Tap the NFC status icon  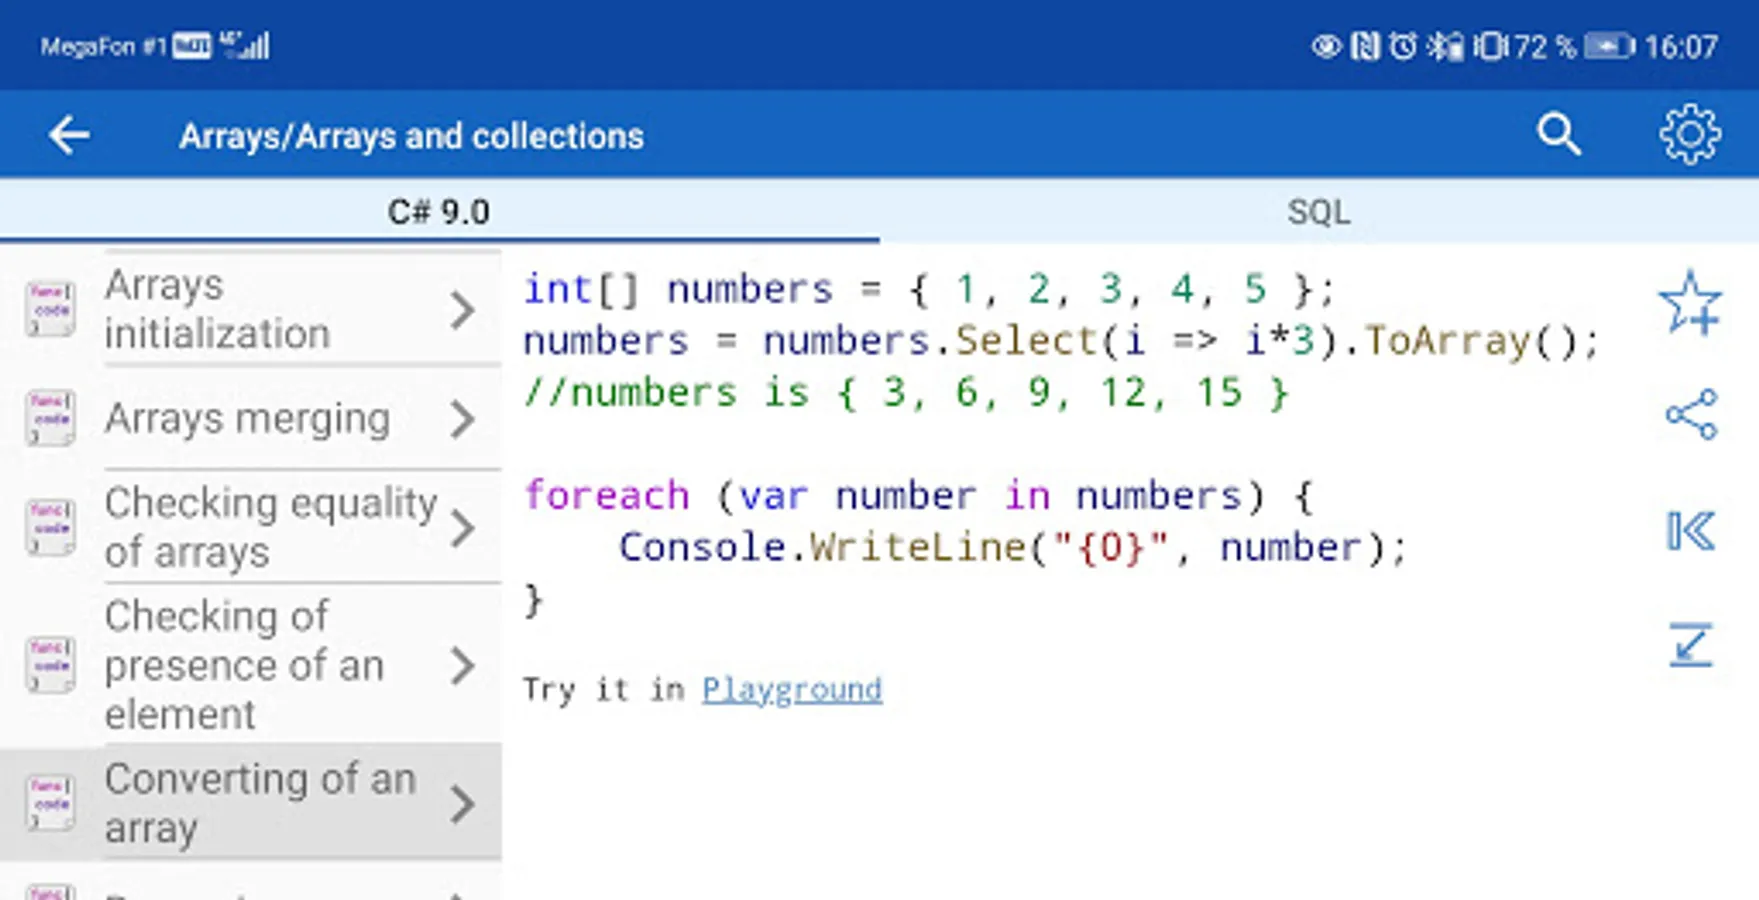click(1365, 46)
